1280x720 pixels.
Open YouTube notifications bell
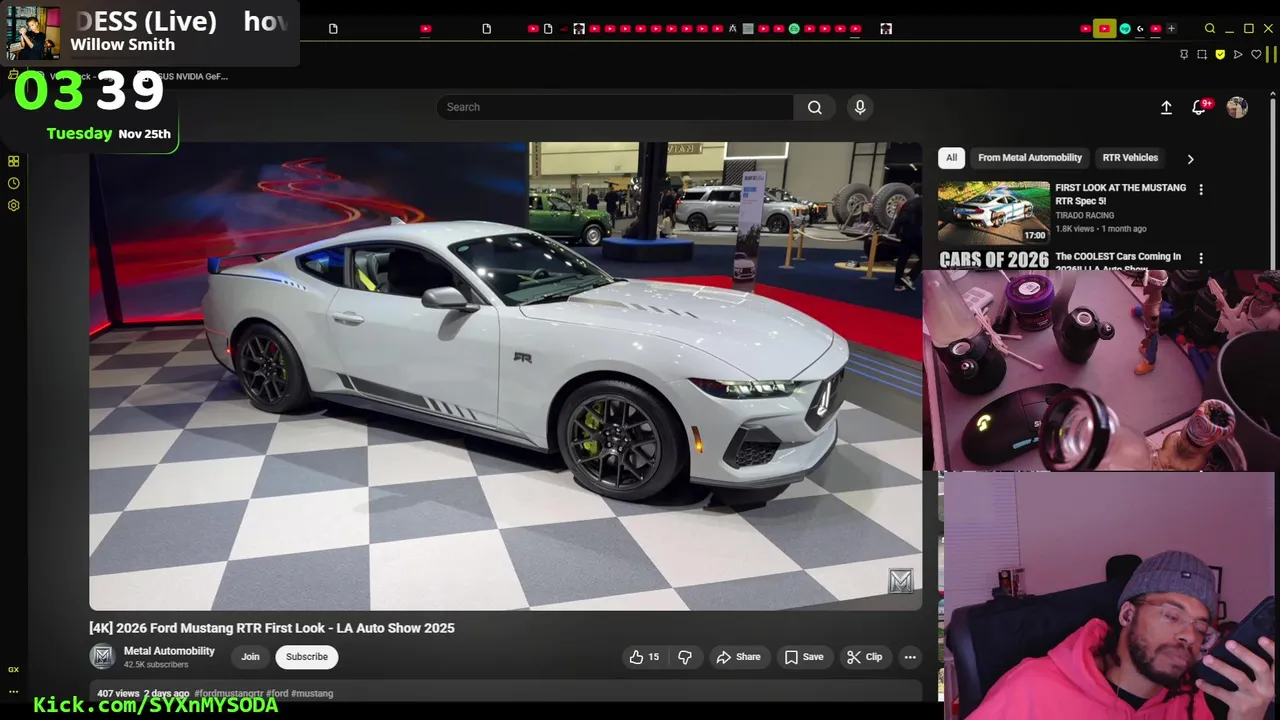tap(1199, 107)
